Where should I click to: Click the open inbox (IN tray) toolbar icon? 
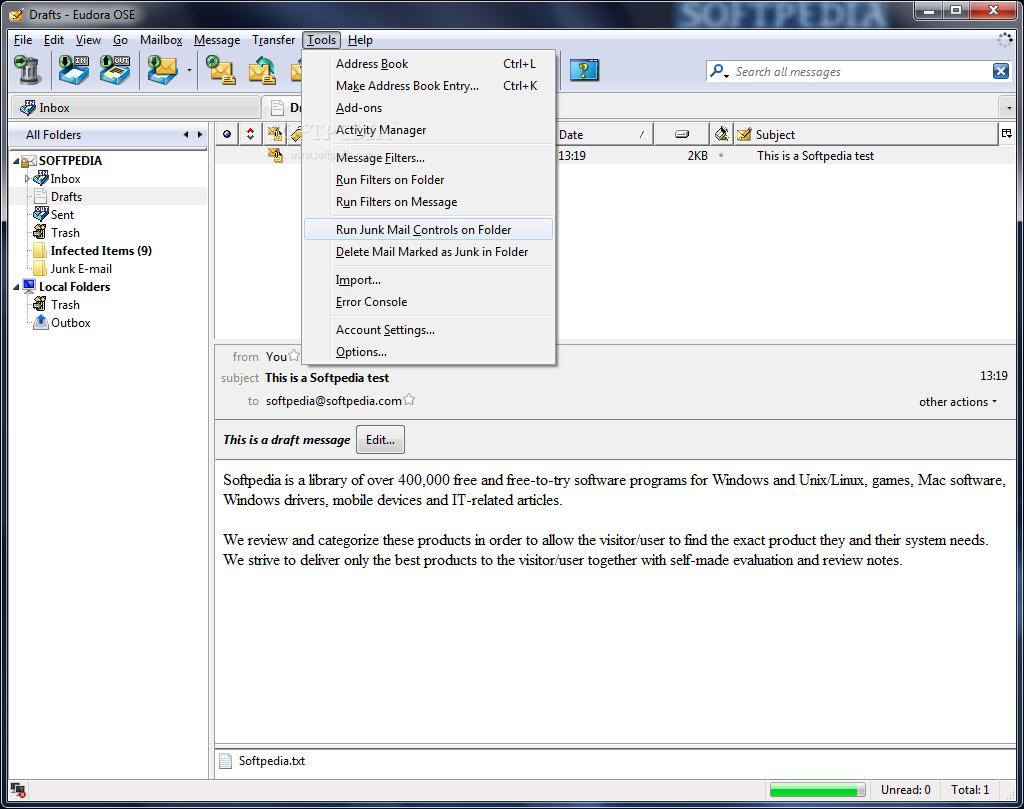[74, 70]
